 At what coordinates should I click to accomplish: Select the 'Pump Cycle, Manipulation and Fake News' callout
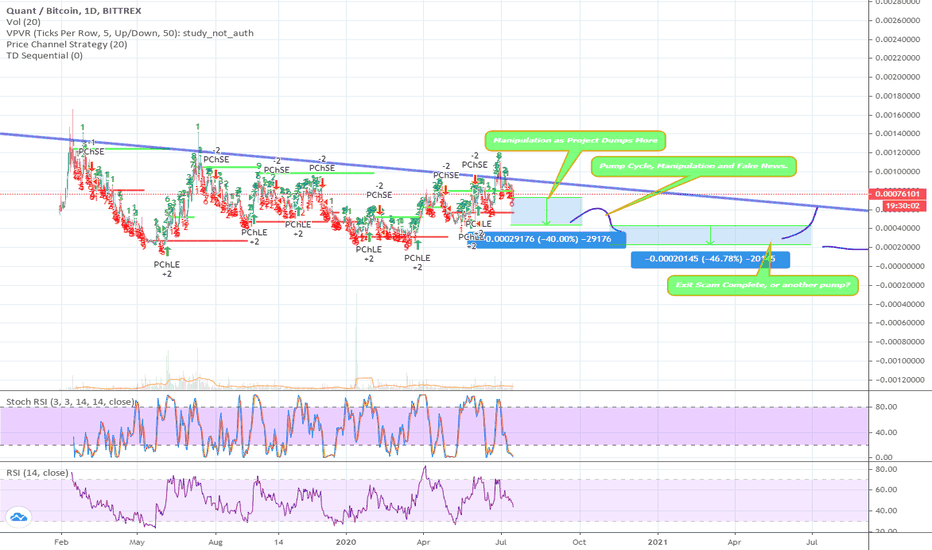tap(694, 166)
